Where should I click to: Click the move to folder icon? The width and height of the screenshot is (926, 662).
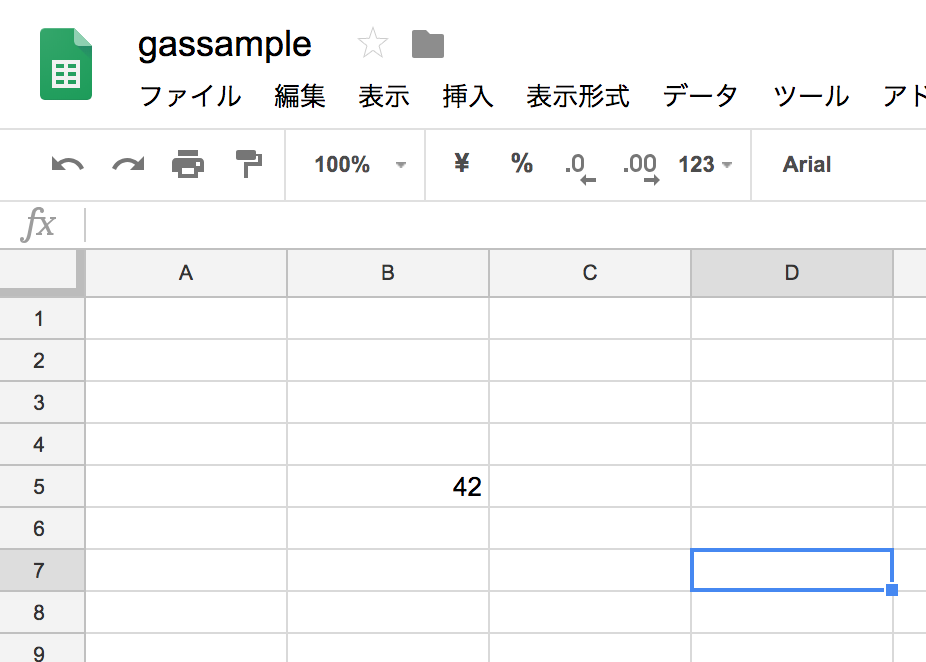tap(428, 42)
